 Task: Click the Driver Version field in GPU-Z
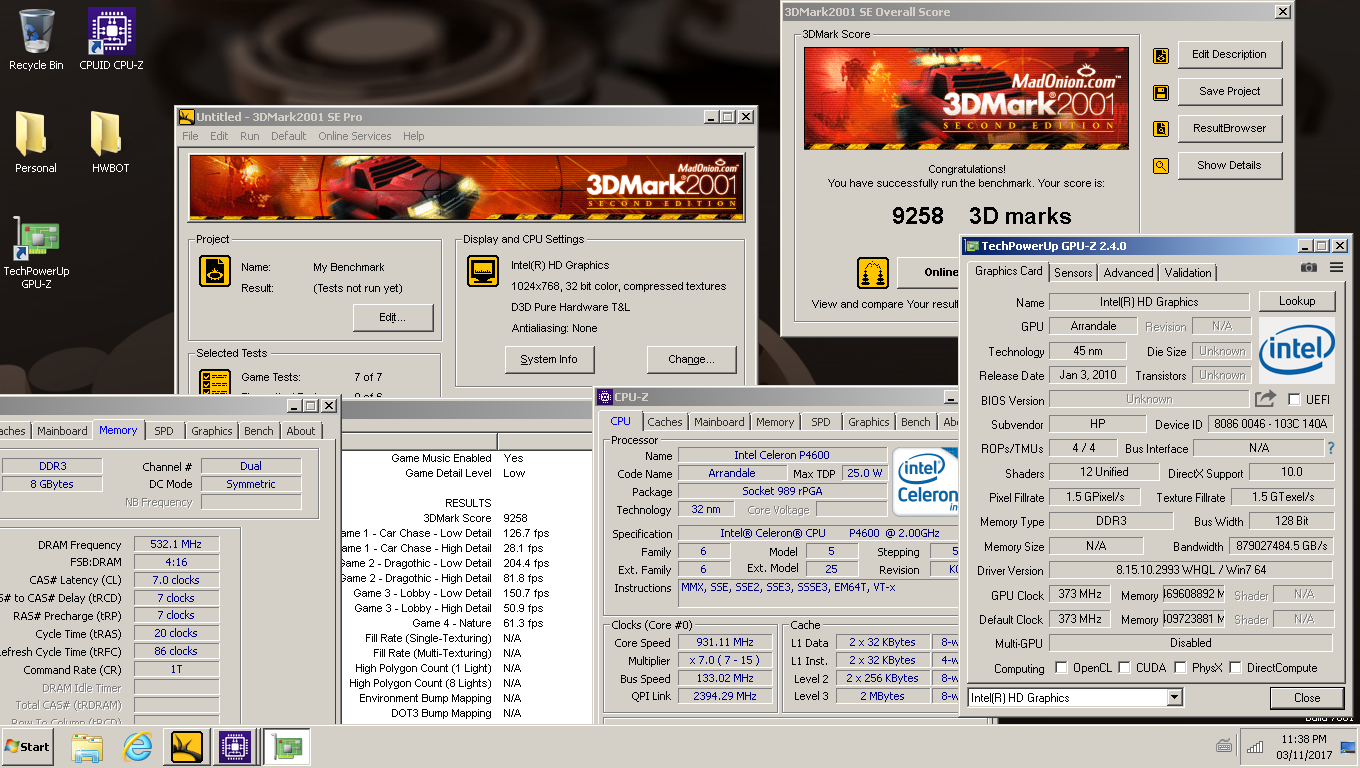click(x=1190, y=570)
